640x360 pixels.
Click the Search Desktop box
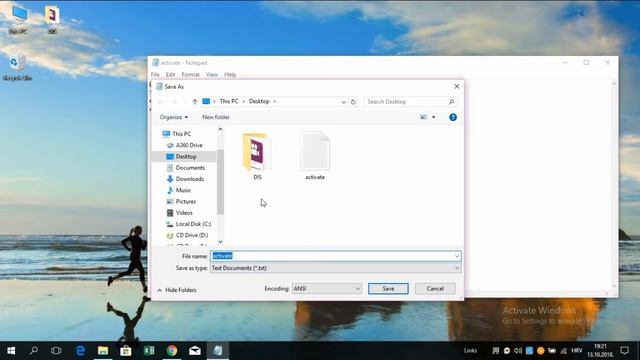pos(410,102)
